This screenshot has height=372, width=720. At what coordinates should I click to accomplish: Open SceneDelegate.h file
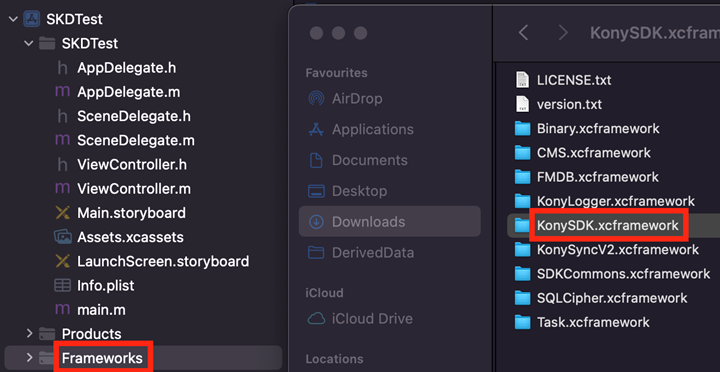[134, 116]
